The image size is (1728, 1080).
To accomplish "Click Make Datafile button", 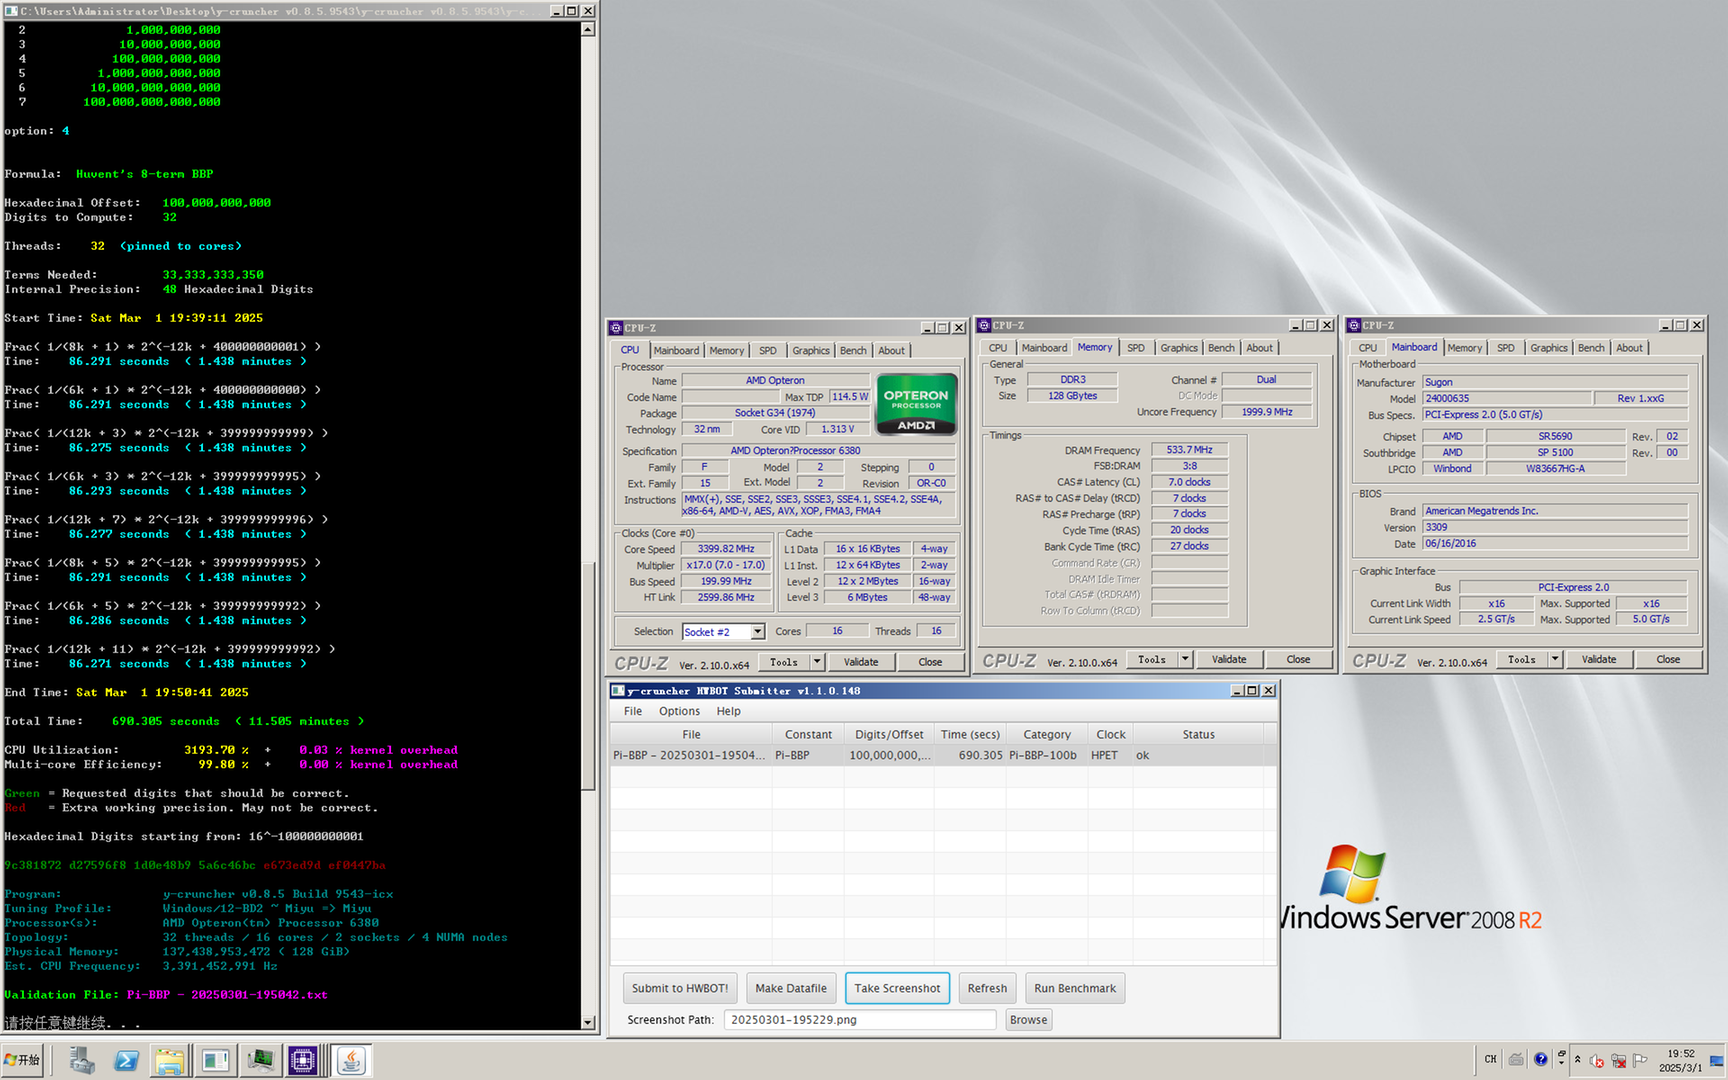I will 791,988.
